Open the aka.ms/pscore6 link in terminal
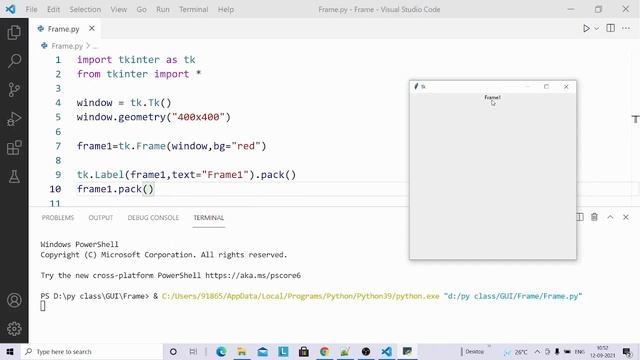The image size is (640, 360). pyautogui.click(x=253, y=275)
